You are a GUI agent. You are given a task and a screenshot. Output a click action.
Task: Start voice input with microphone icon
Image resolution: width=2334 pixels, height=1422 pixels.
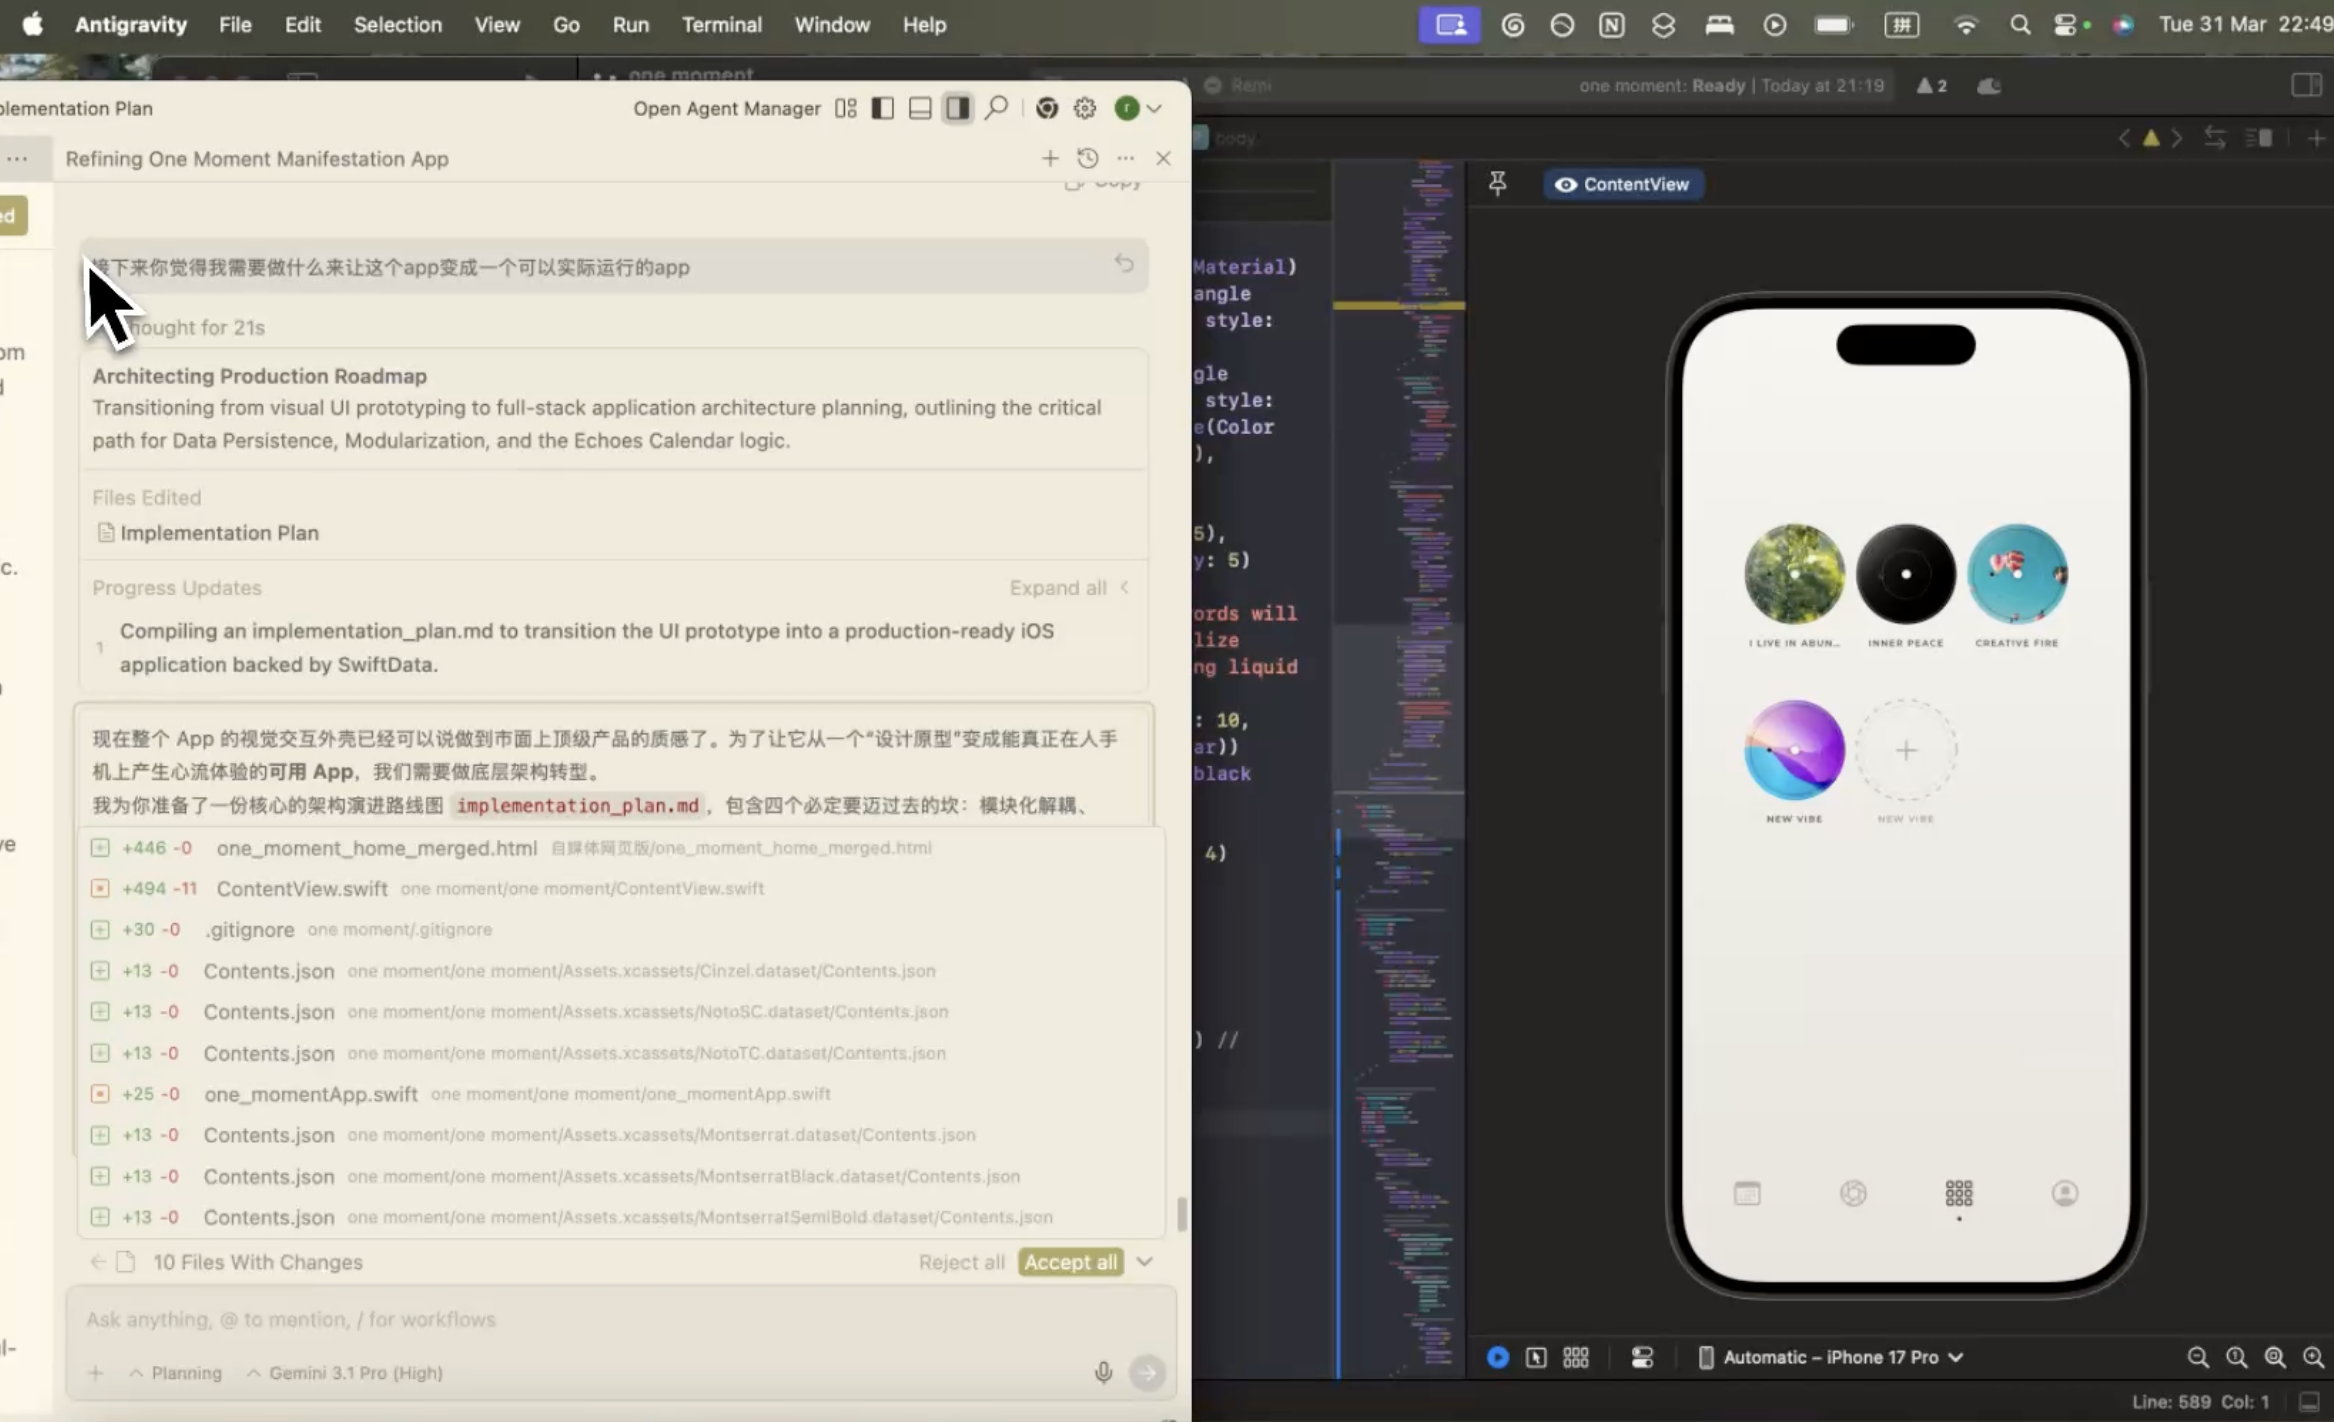coord(1103,1373)
